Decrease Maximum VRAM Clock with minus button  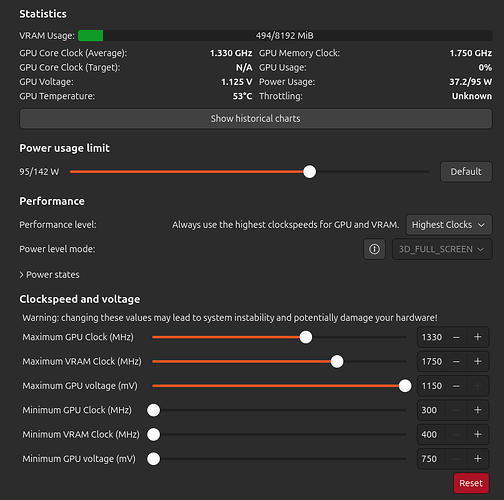pyautogui.click(x=456, y=361)
